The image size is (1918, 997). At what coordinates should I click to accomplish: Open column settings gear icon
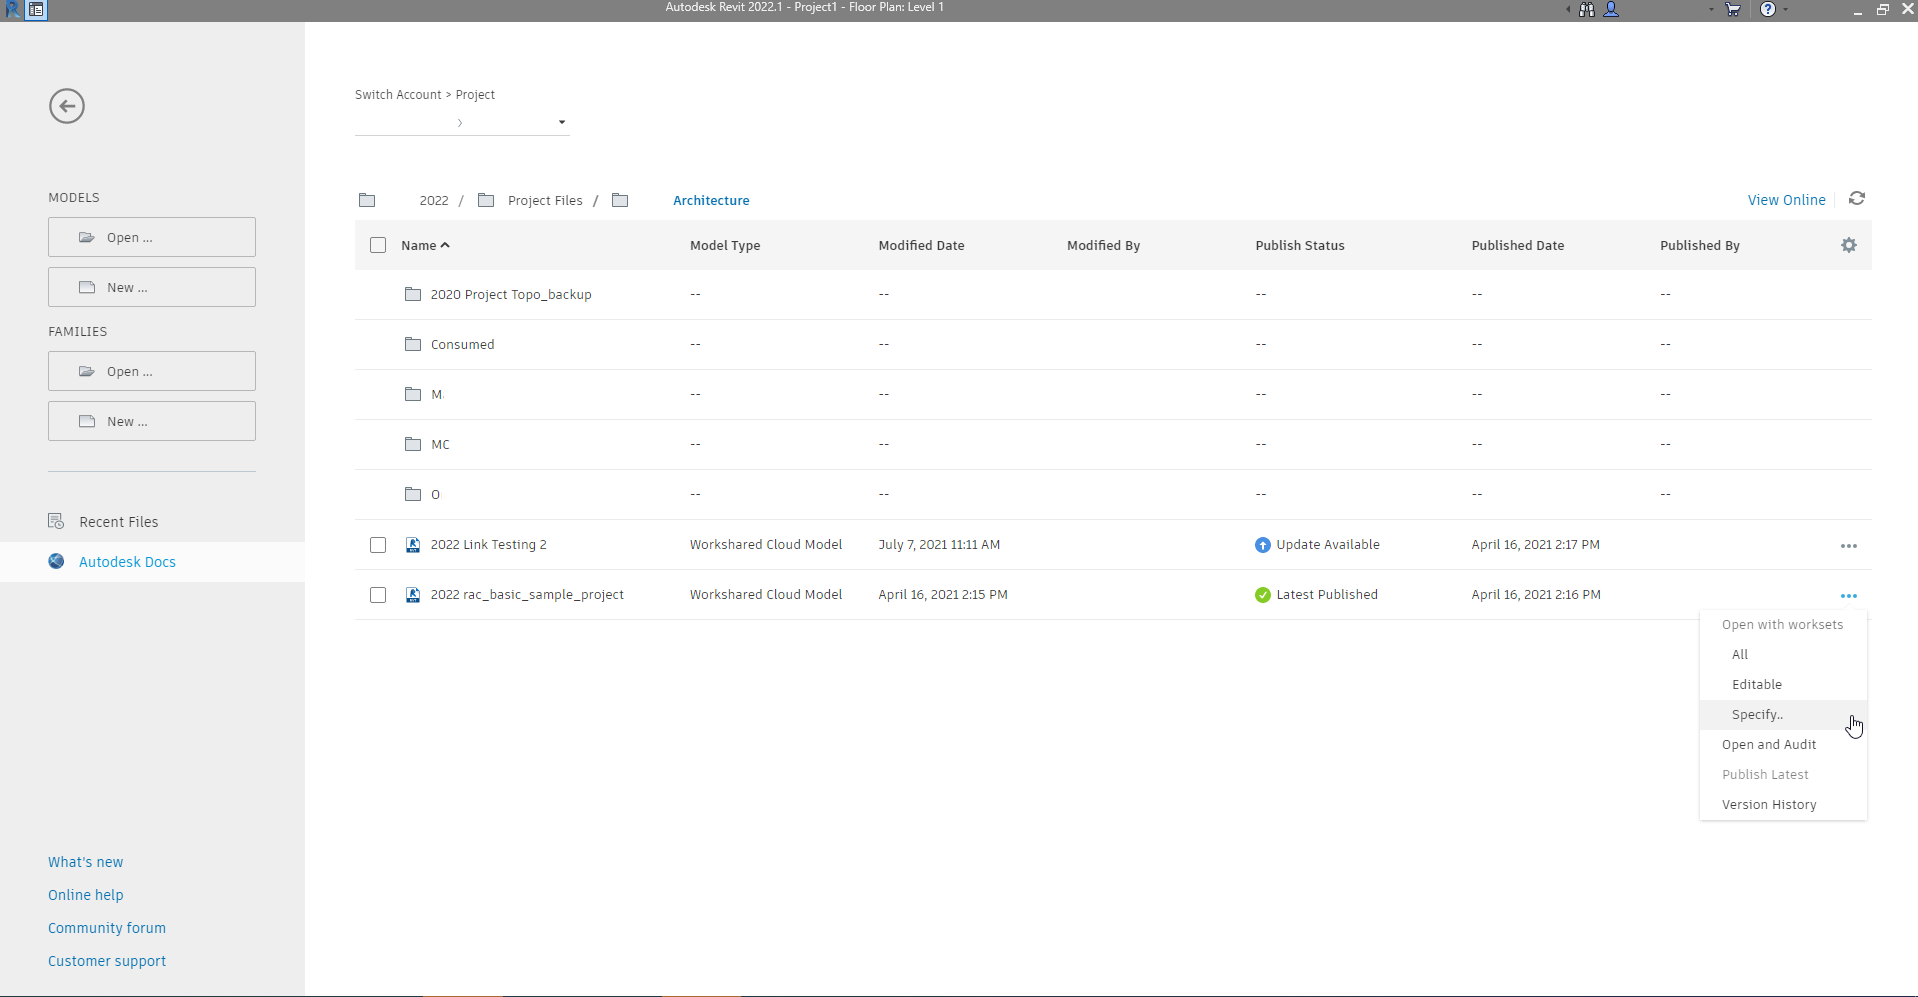1849,245
